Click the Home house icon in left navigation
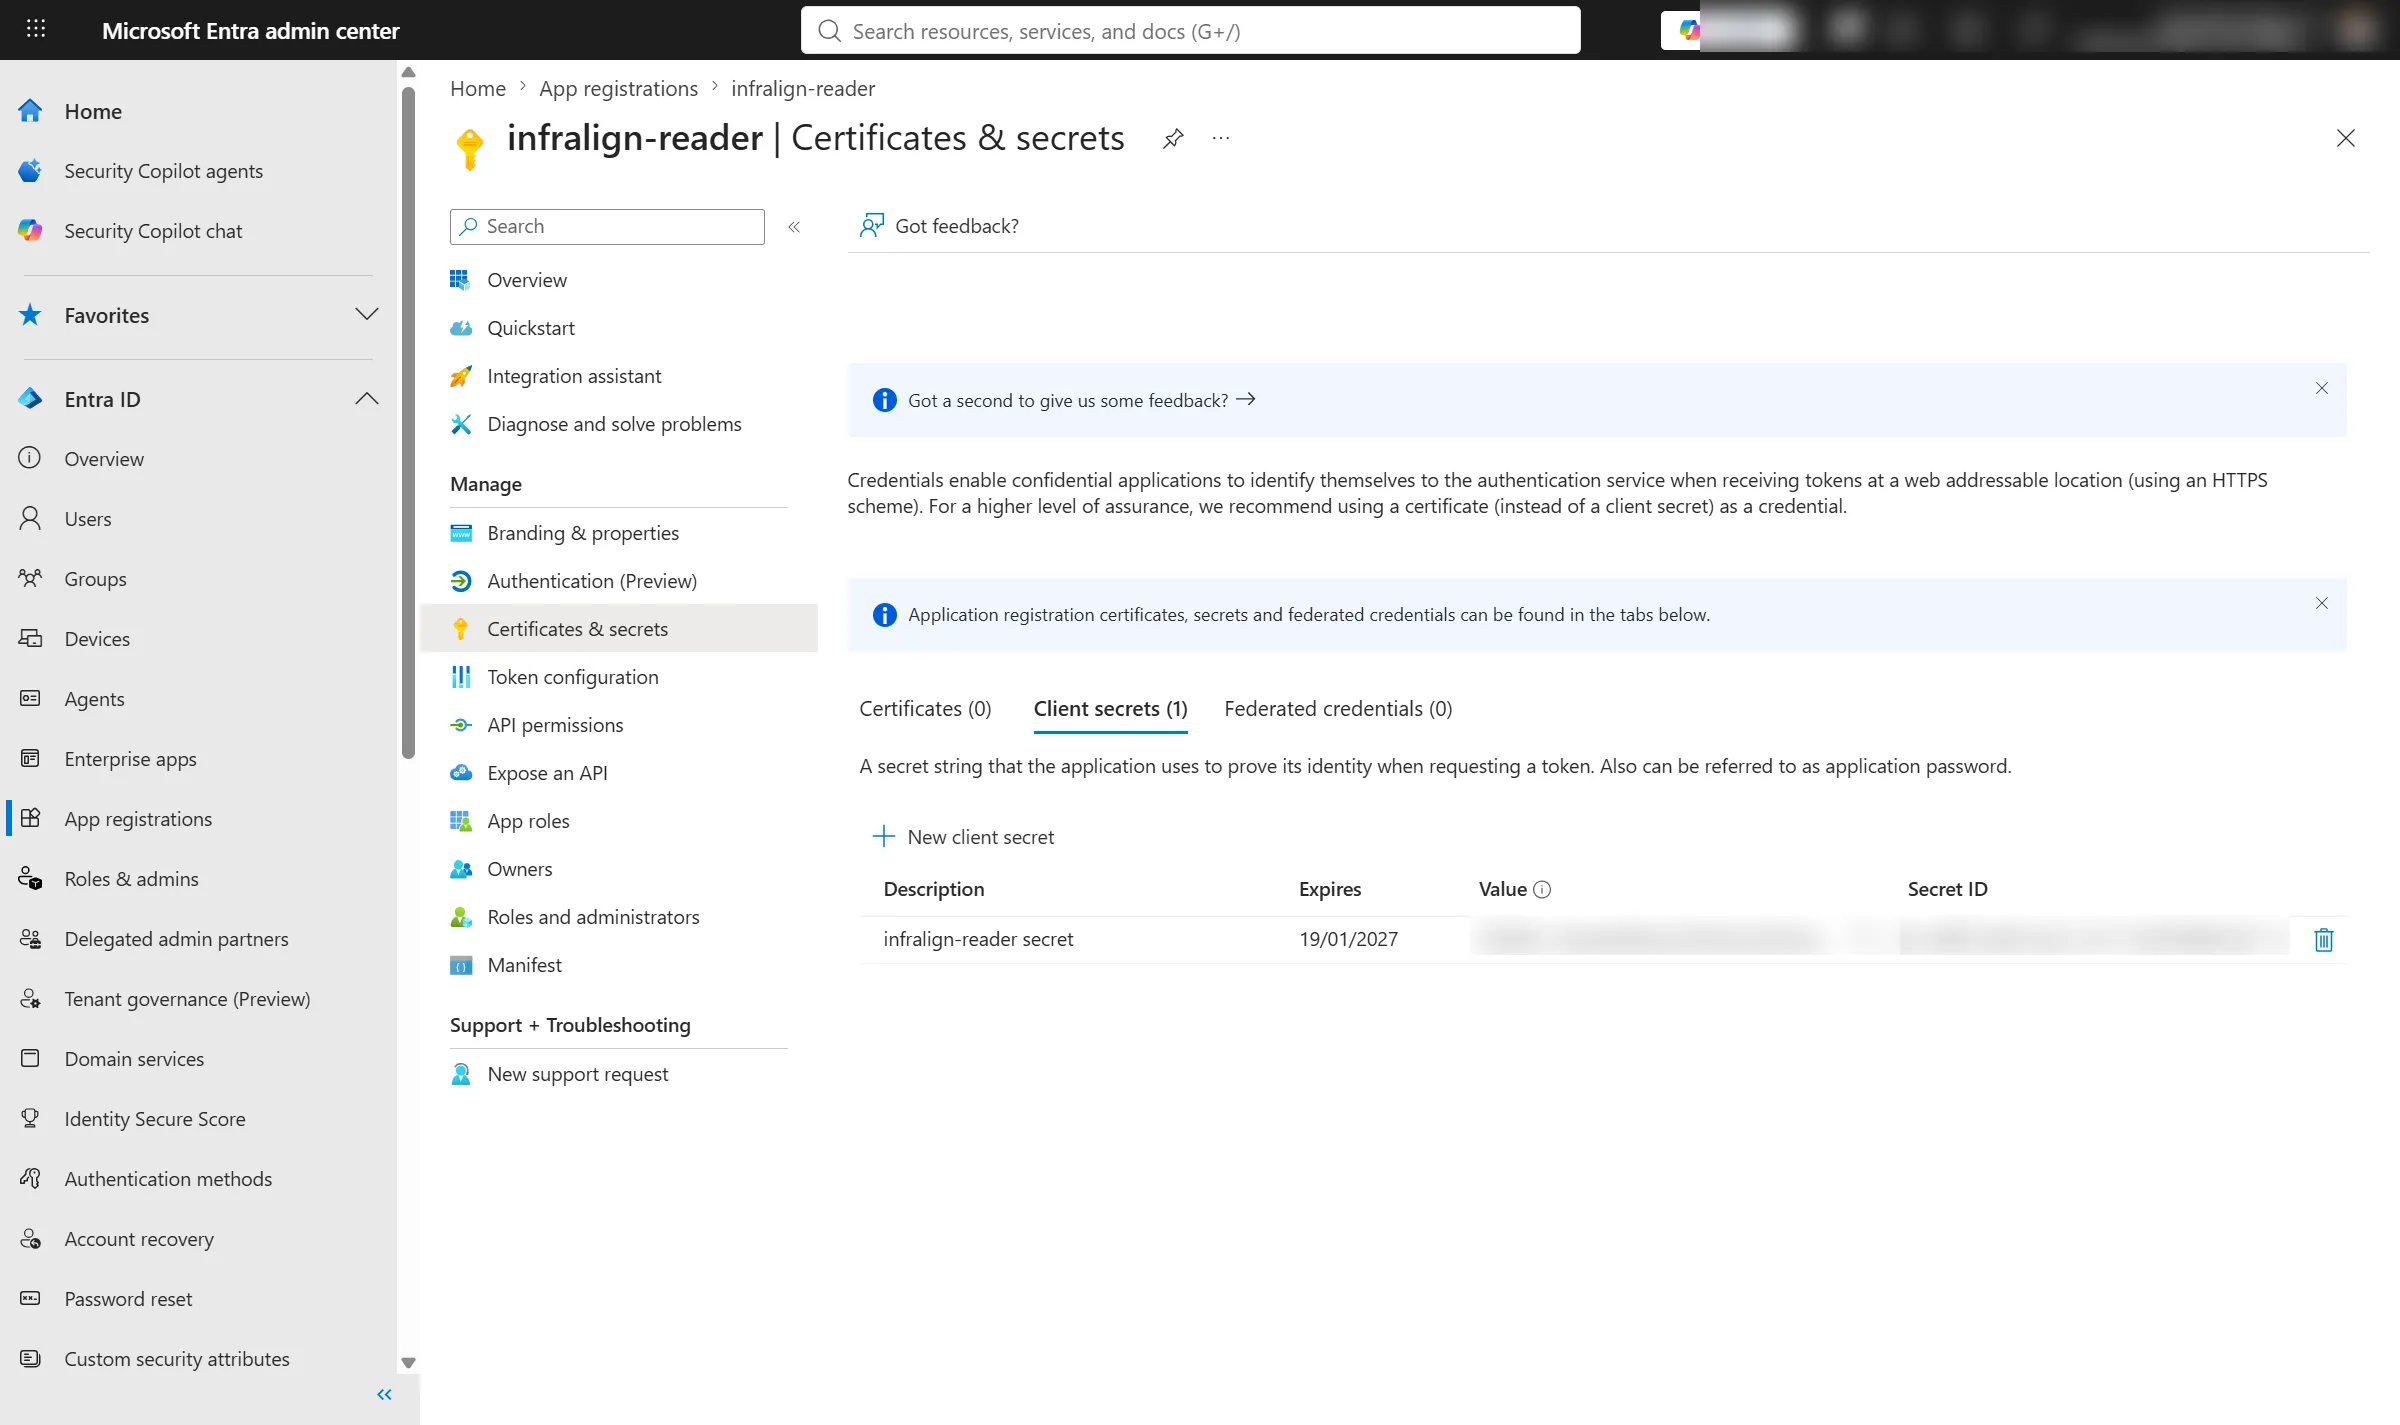 30,111
